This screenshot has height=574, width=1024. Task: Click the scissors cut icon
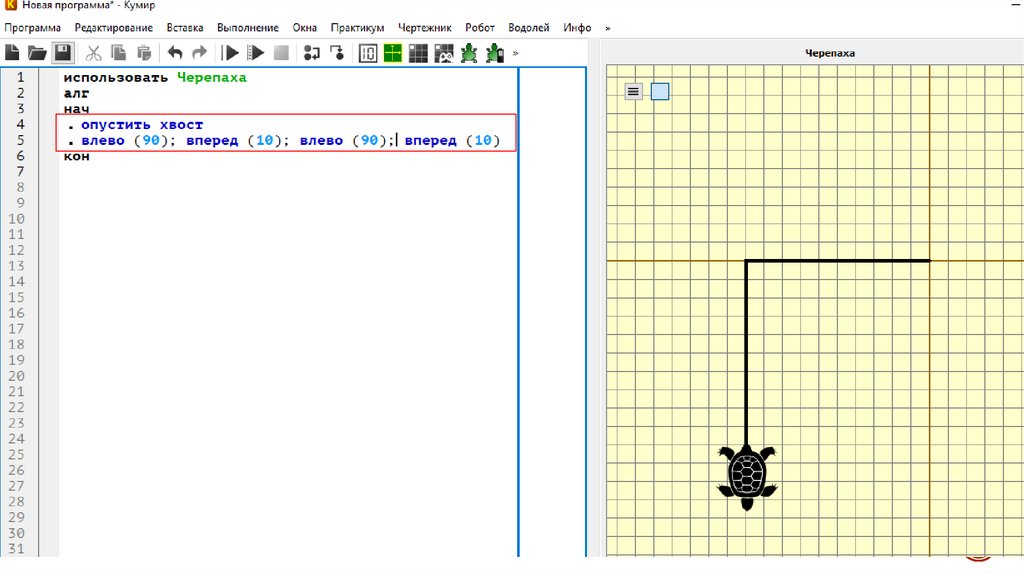(x=94, y=53)
